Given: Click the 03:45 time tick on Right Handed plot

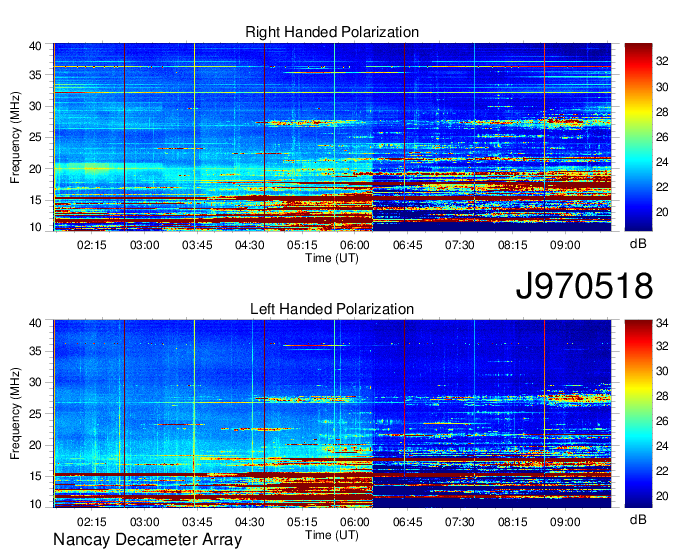Looking at the screenshot, I should [x=197, y=245].
